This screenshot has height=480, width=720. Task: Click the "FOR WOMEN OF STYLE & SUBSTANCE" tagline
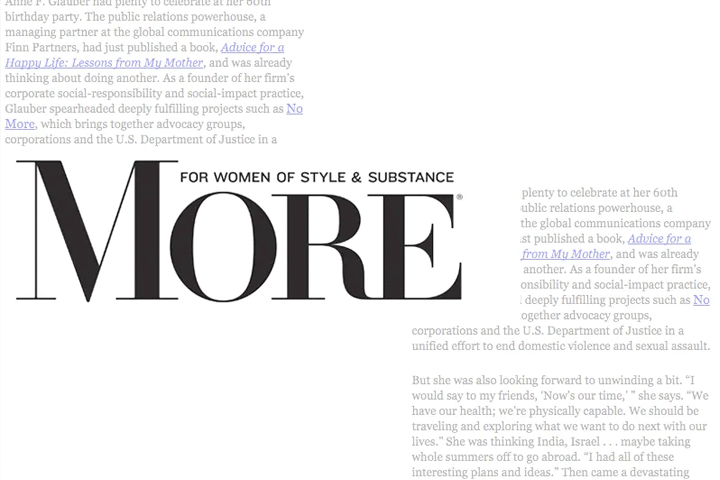[317, 177]
